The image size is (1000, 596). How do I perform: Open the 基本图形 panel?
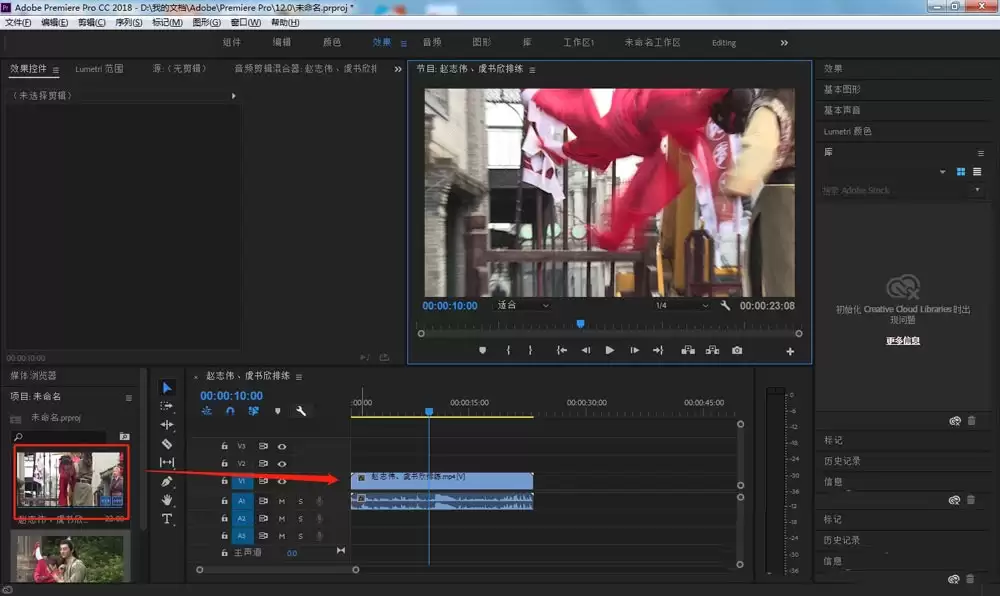pyautogui.click(x=842, y=89)
